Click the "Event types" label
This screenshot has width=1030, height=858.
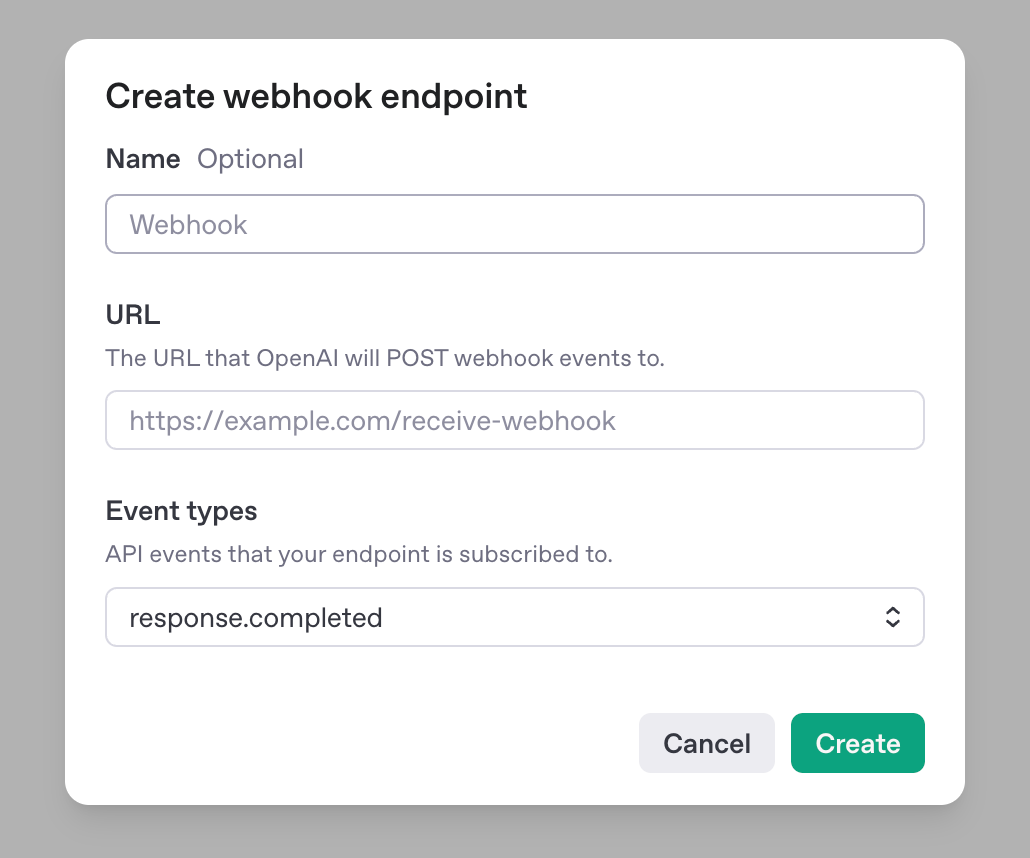coord(181,511)
